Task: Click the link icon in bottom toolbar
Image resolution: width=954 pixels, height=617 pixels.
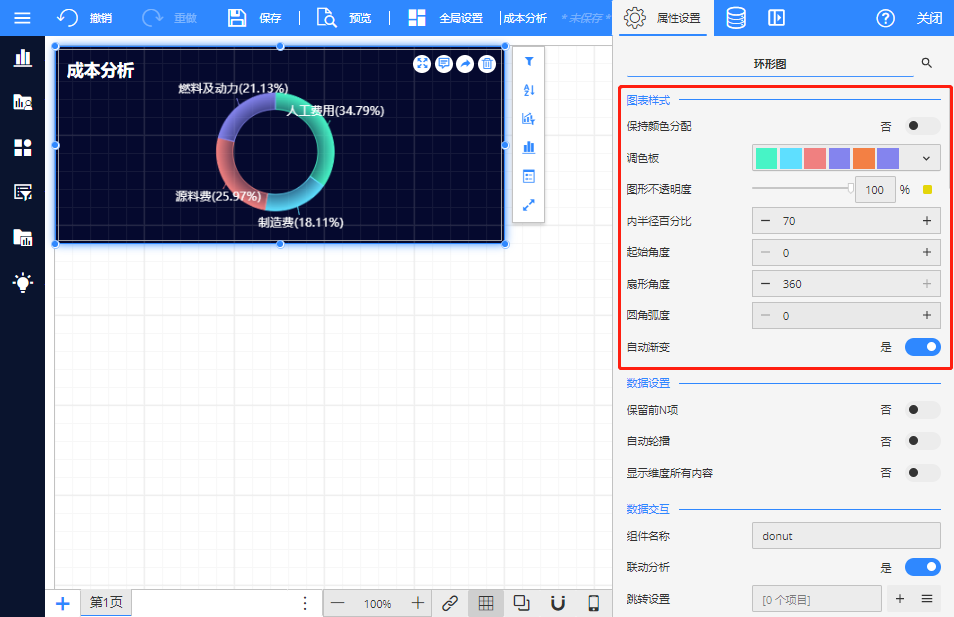Action: pyautogui.click(x=450, y=603)
